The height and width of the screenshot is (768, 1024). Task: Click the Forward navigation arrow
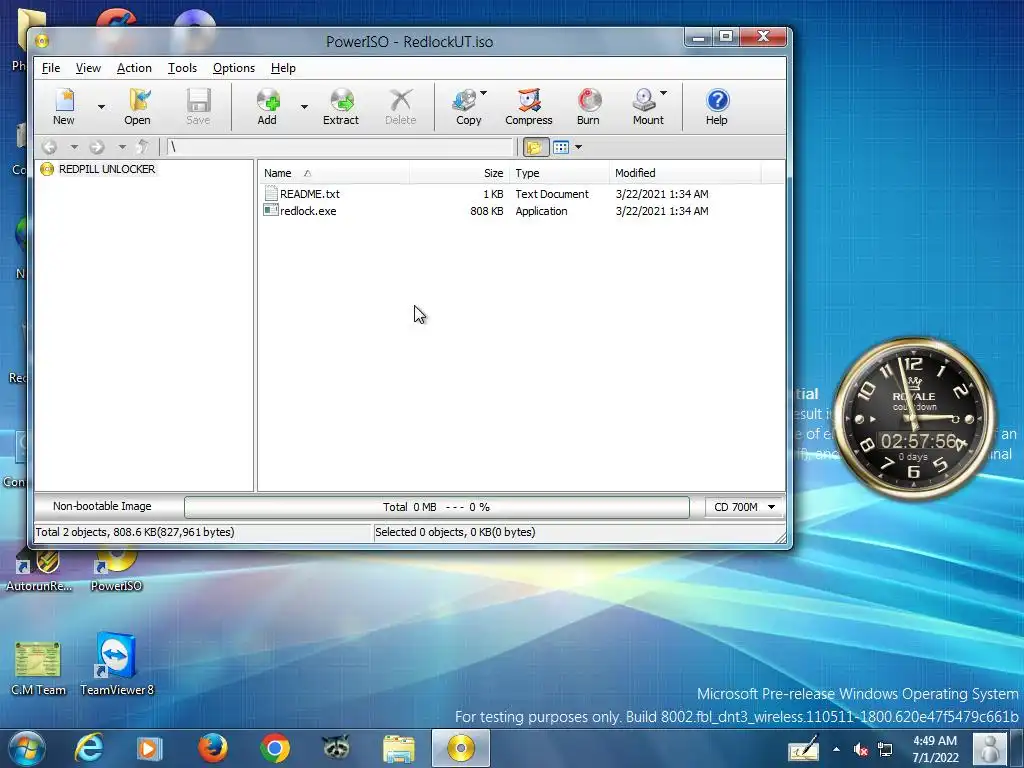97,147
